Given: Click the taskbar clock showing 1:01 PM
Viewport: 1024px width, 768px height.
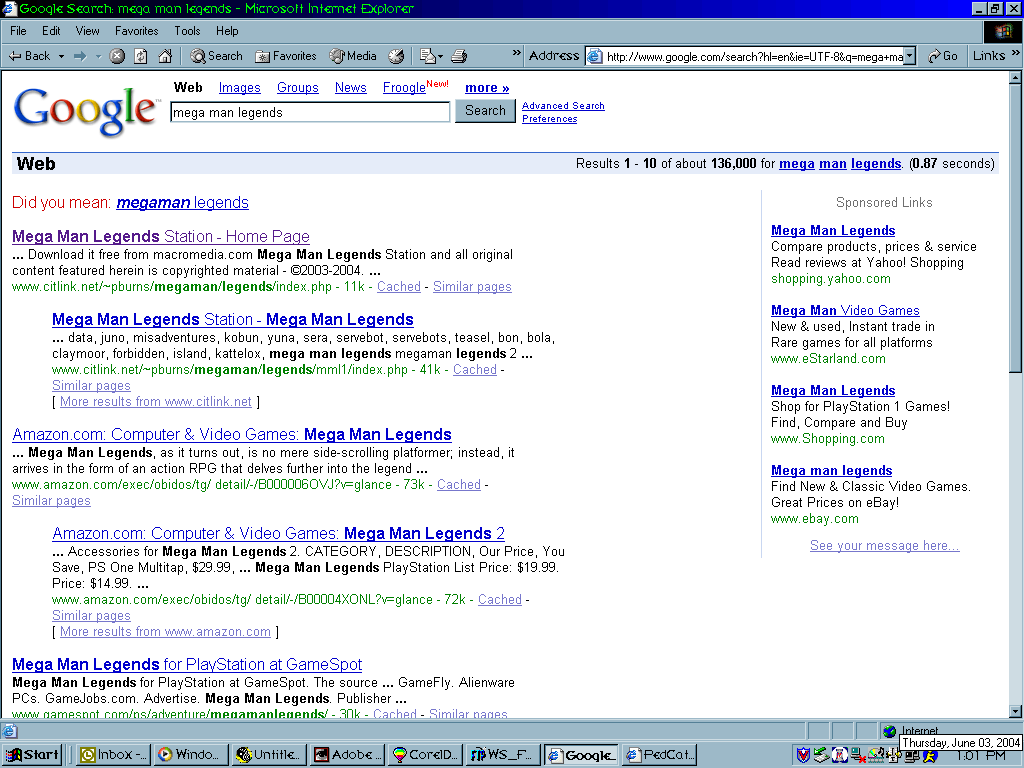Looking at the screenshot, I should coord(980,756).
